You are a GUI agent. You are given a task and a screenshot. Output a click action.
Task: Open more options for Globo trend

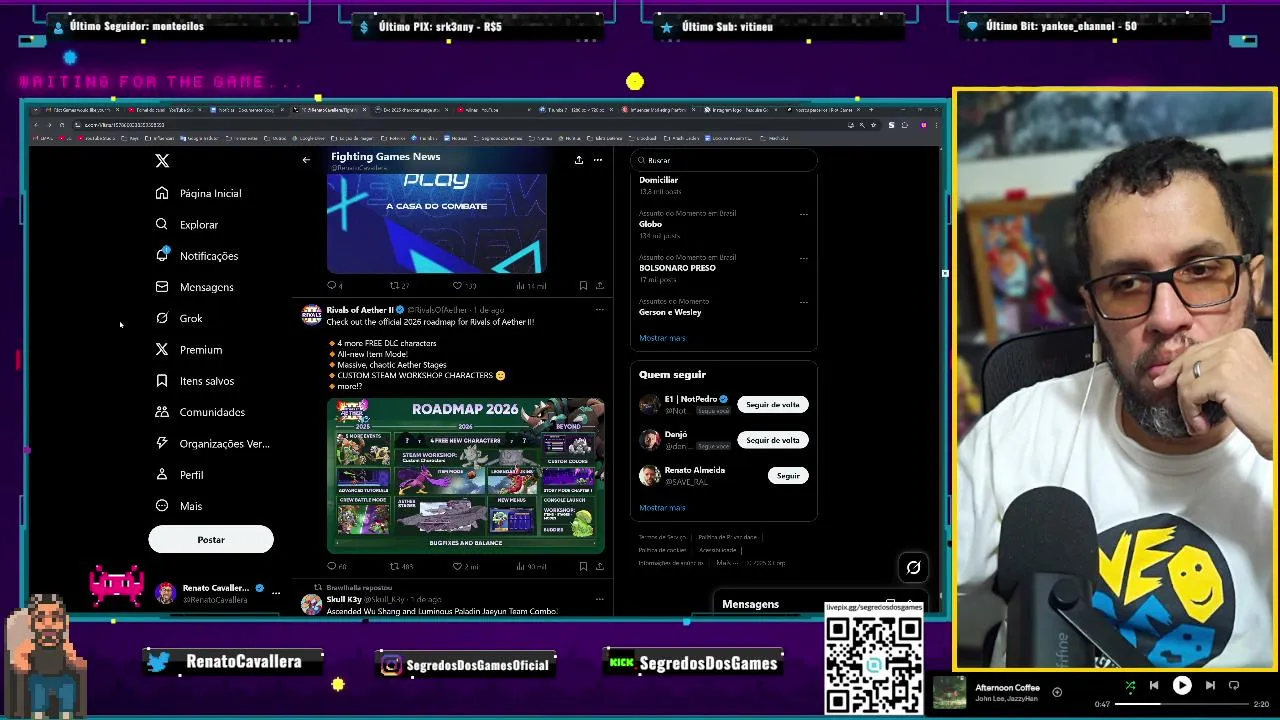803,214
